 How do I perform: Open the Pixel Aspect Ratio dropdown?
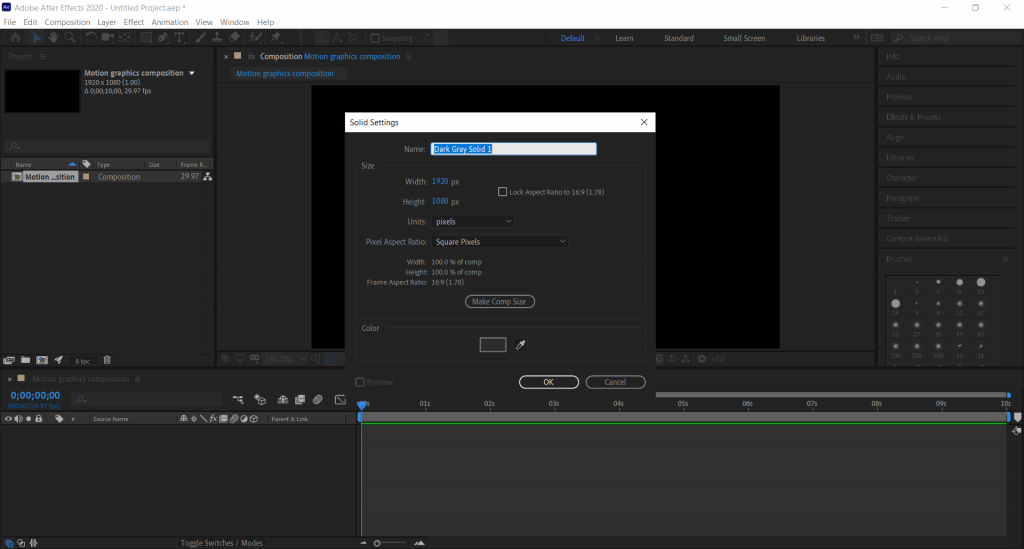tap(500, 241)
